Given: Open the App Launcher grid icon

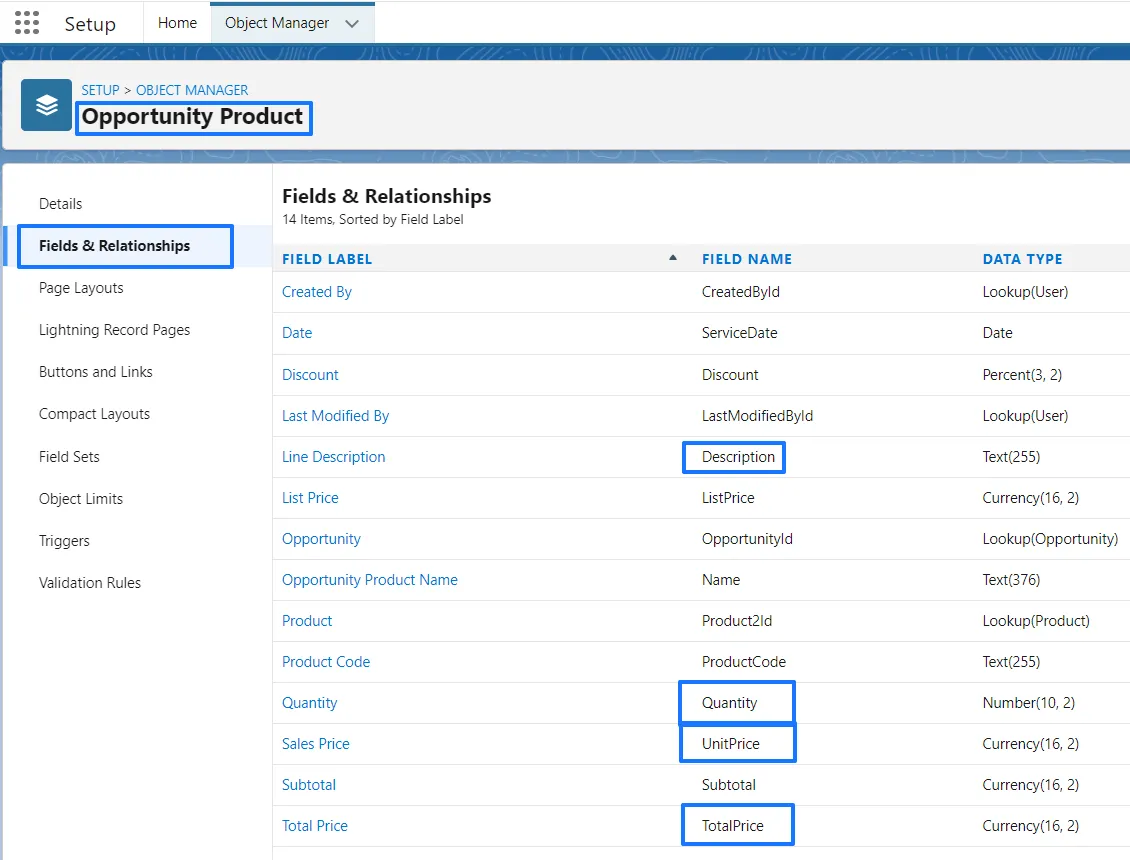Looking at the screenshot, I should 27,23.
